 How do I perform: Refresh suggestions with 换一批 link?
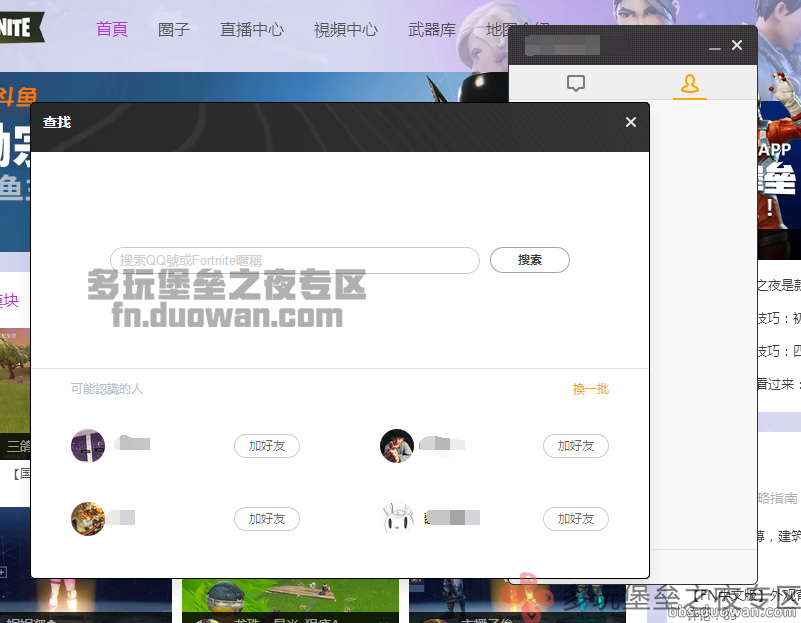click(590, 389)
